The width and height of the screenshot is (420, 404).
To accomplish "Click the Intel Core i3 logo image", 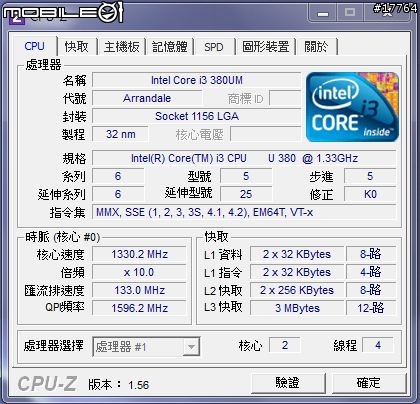I will [x=352, y=107].
